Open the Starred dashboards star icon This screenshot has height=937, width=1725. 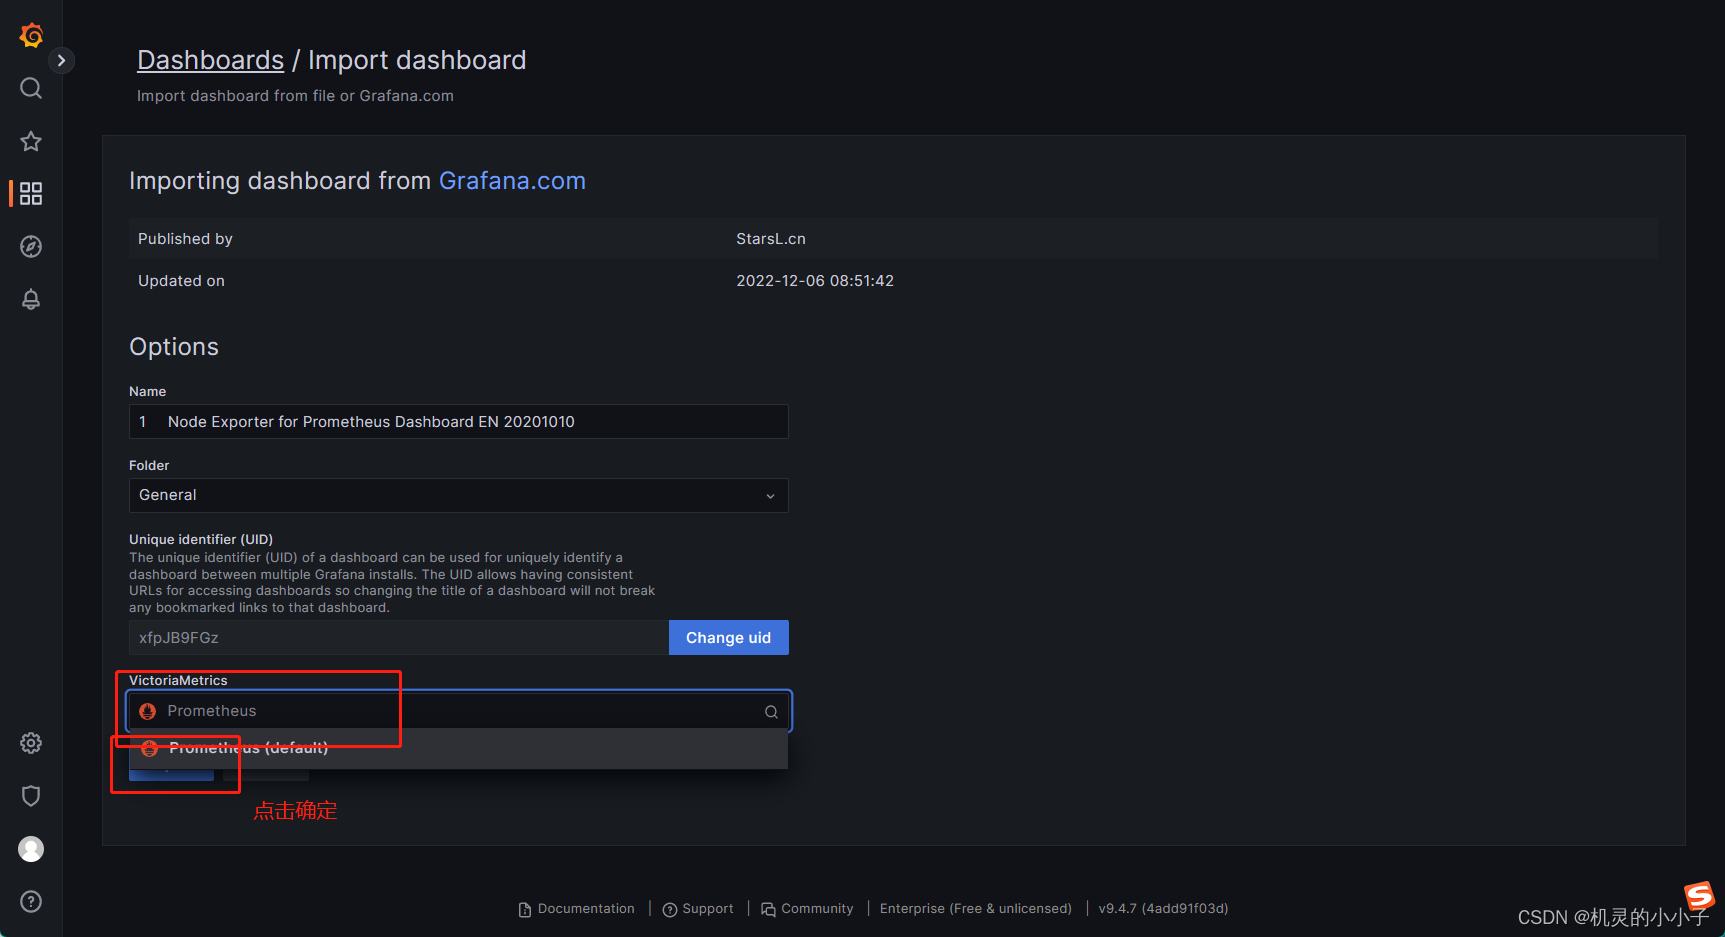coord(31,141)
